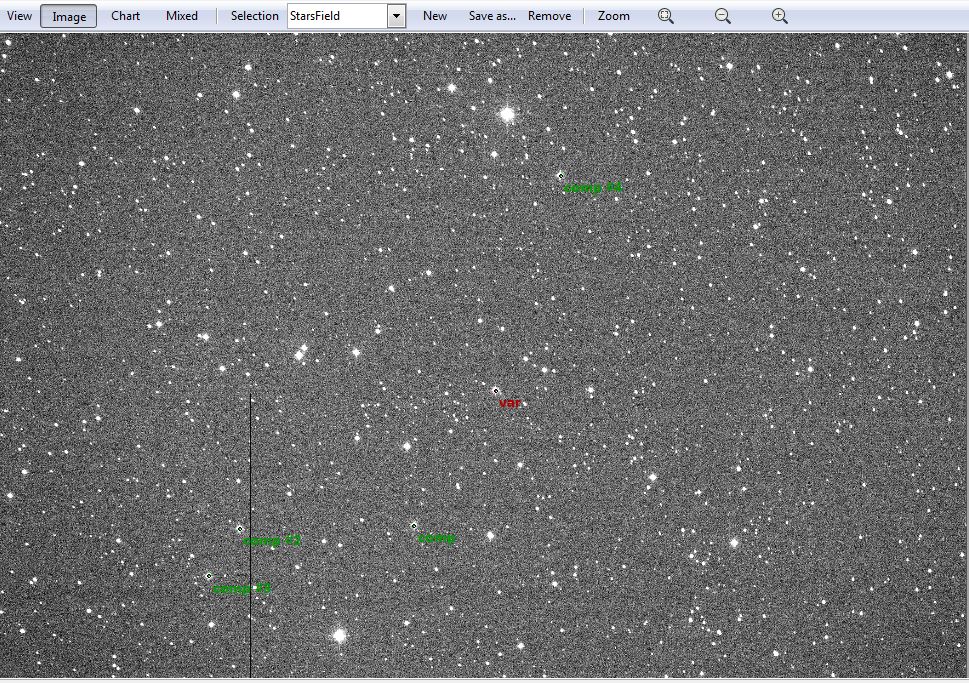Enable the Mixed view mode

pyautogui.click(x=182, y=16)
